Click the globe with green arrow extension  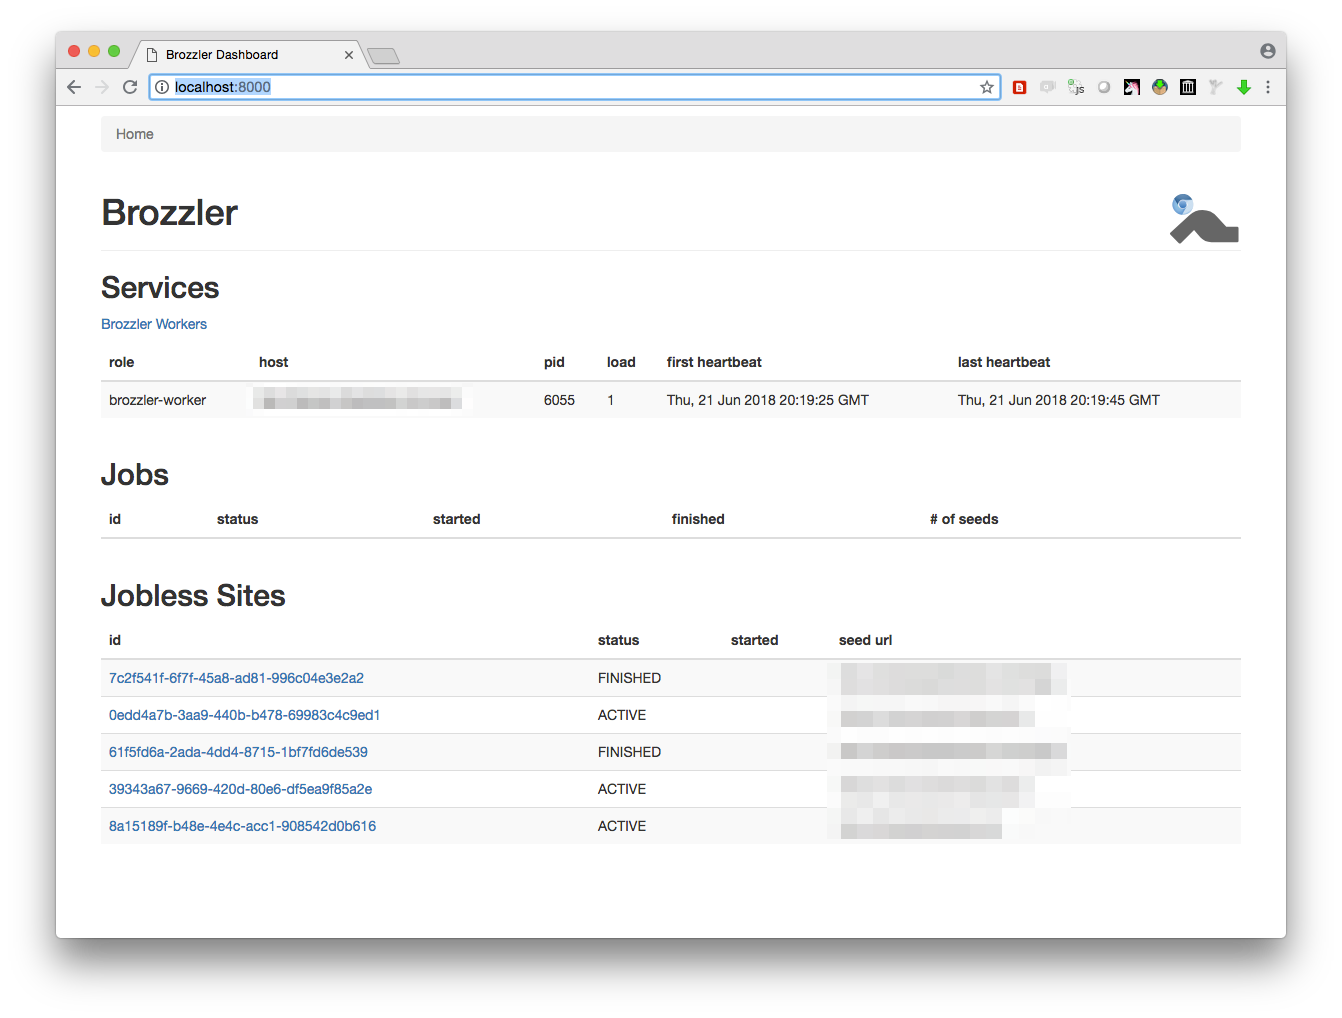coord(1160,87)
